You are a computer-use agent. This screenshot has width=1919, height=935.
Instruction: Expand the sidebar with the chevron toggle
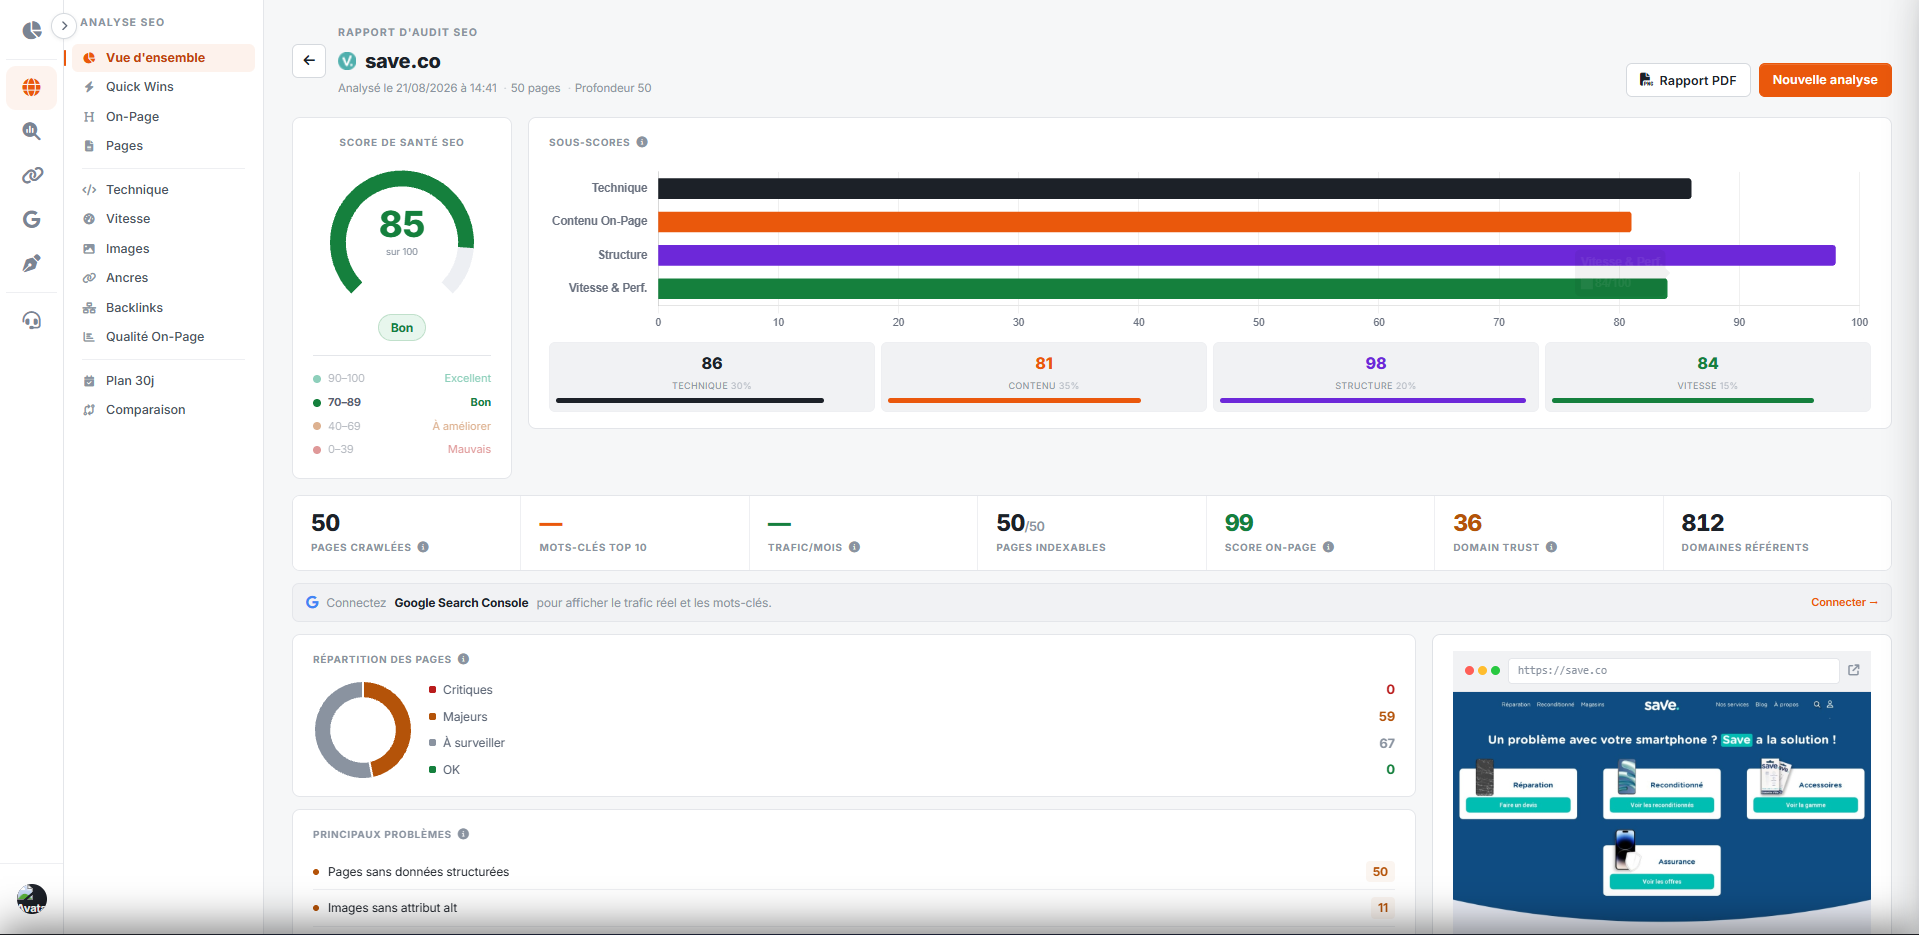pos(64,25)
